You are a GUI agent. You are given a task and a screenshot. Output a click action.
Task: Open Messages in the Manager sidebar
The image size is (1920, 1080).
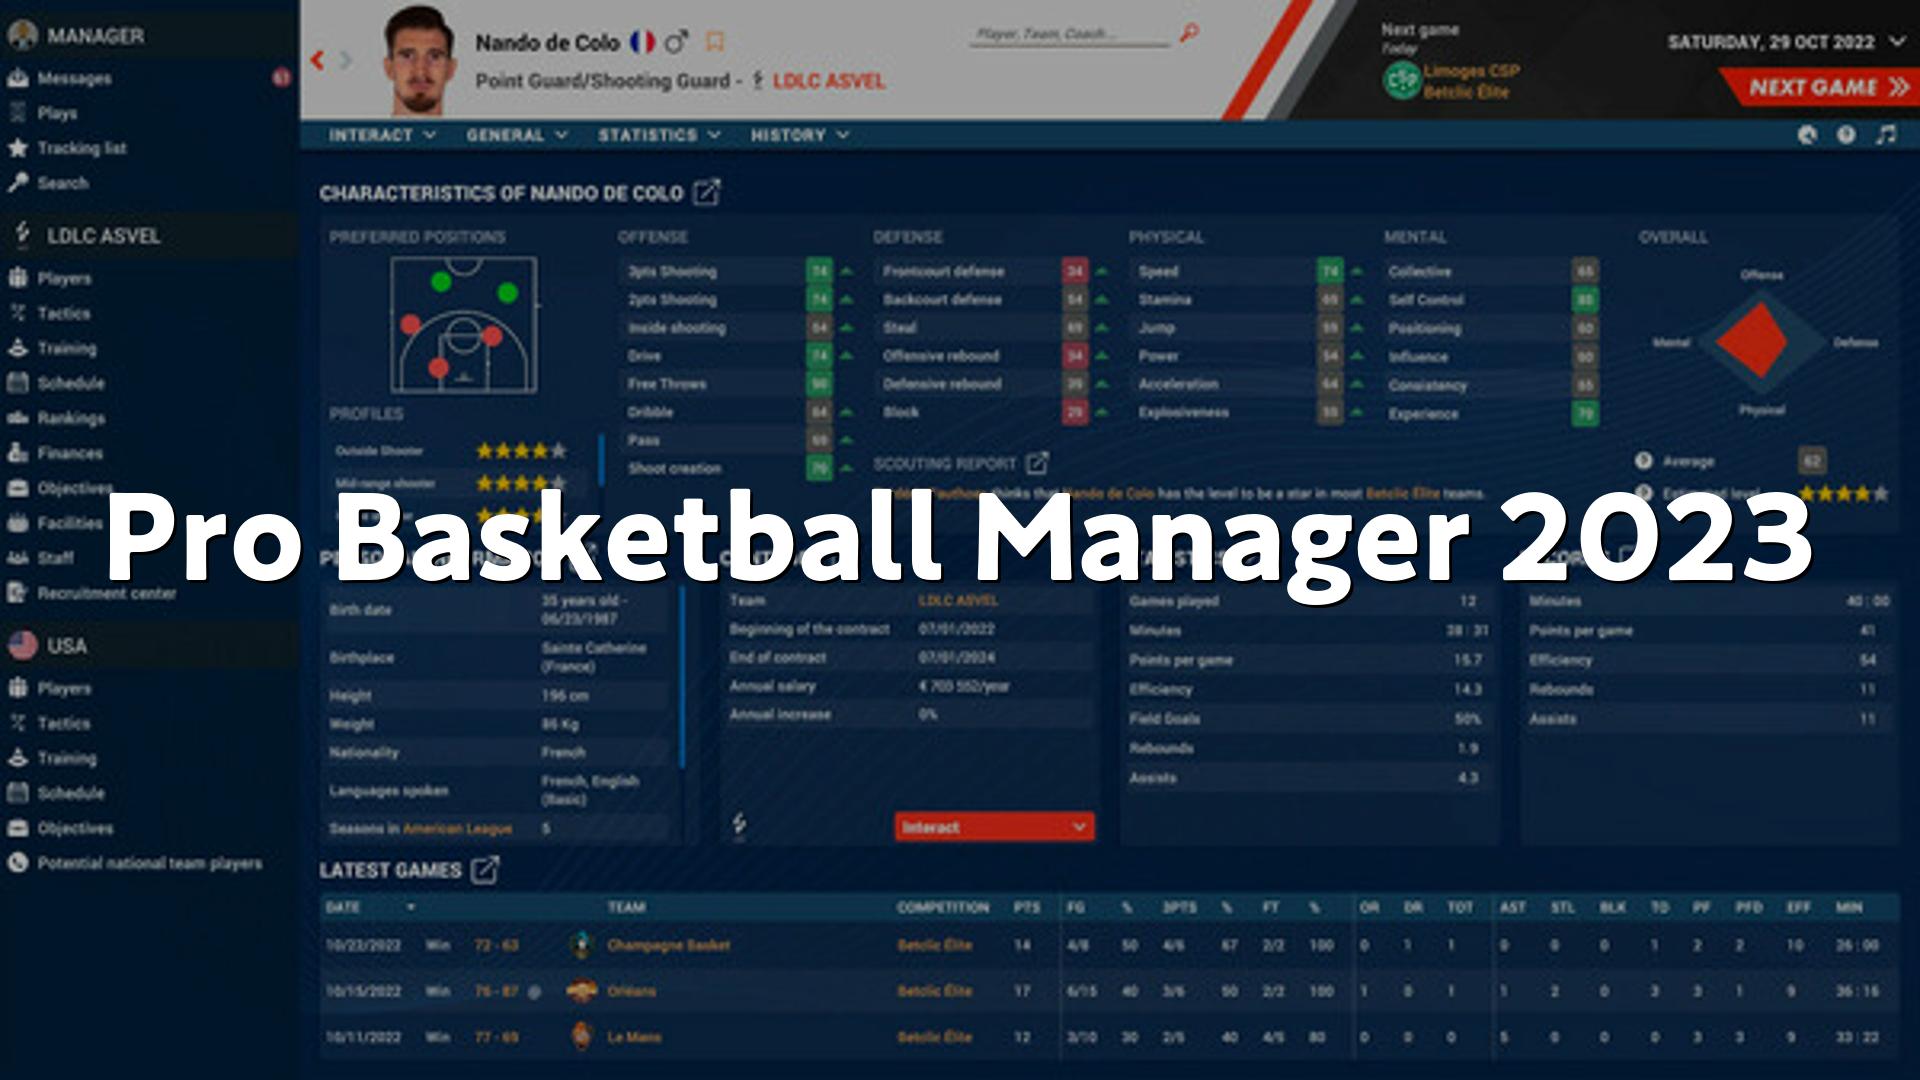point(74,78)
